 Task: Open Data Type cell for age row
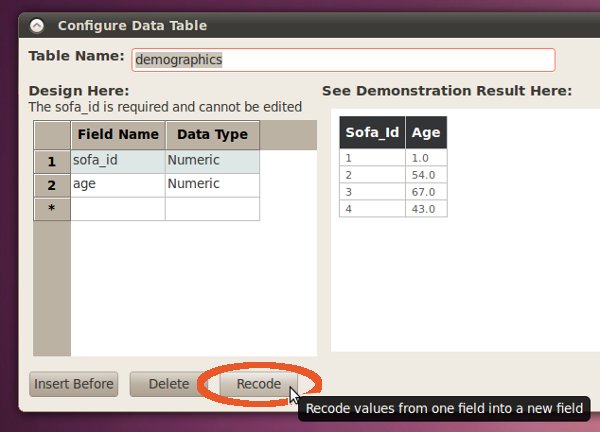click(x=212, y=185)
